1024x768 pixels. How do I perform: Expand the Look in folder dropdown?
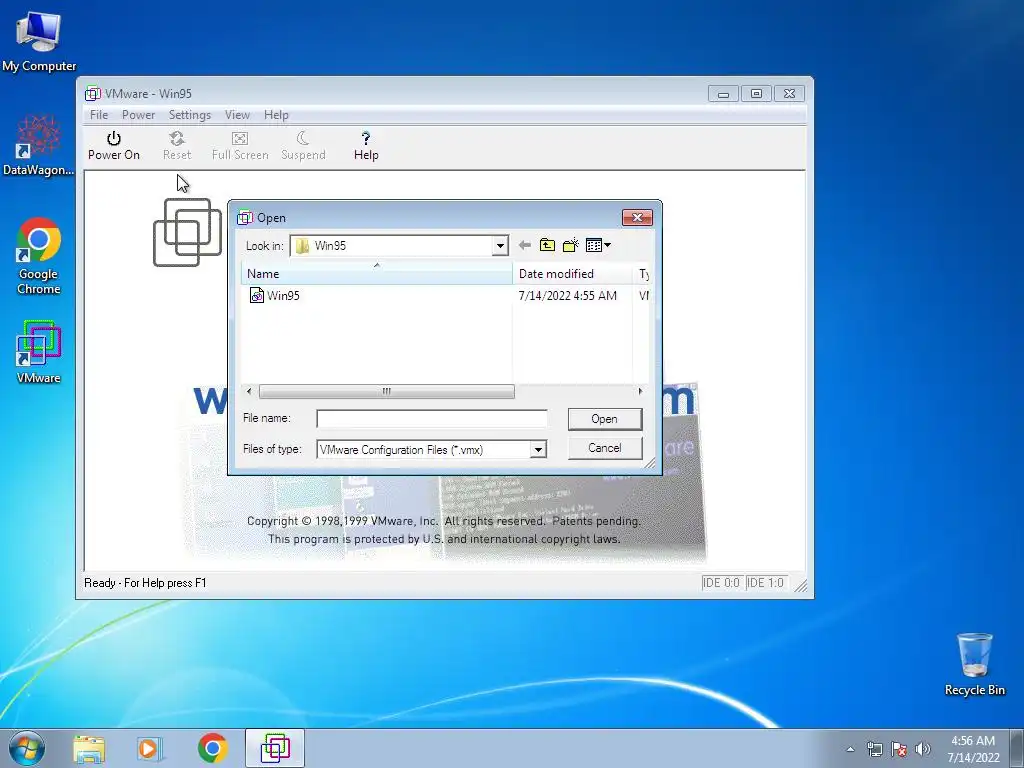pyautogui.click(x=500, y=246)
